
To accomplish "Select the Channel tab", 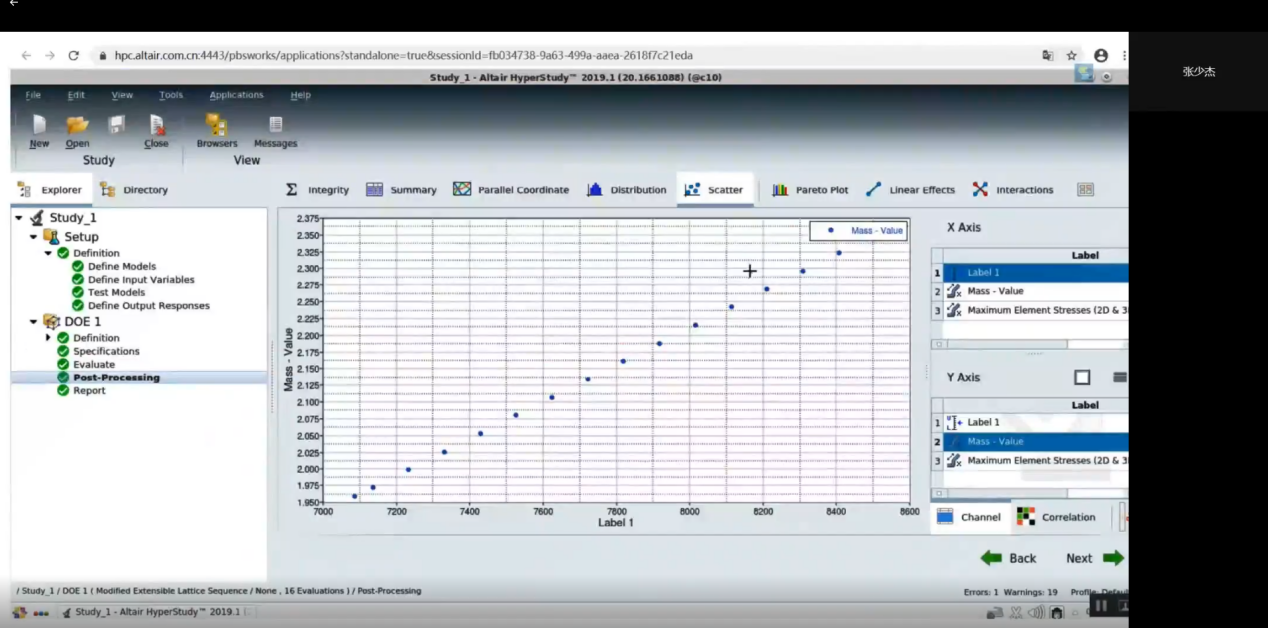I will 969,517.
